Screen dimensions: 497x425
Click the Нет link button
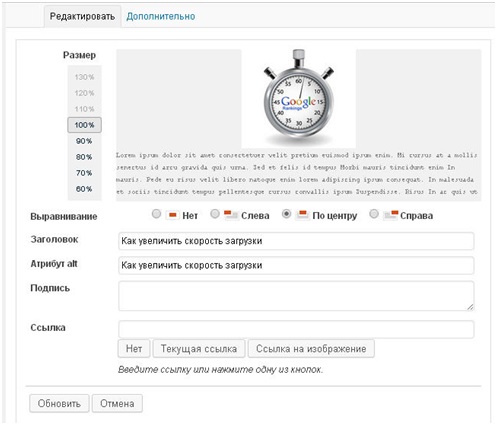click(x=134, y=349)
